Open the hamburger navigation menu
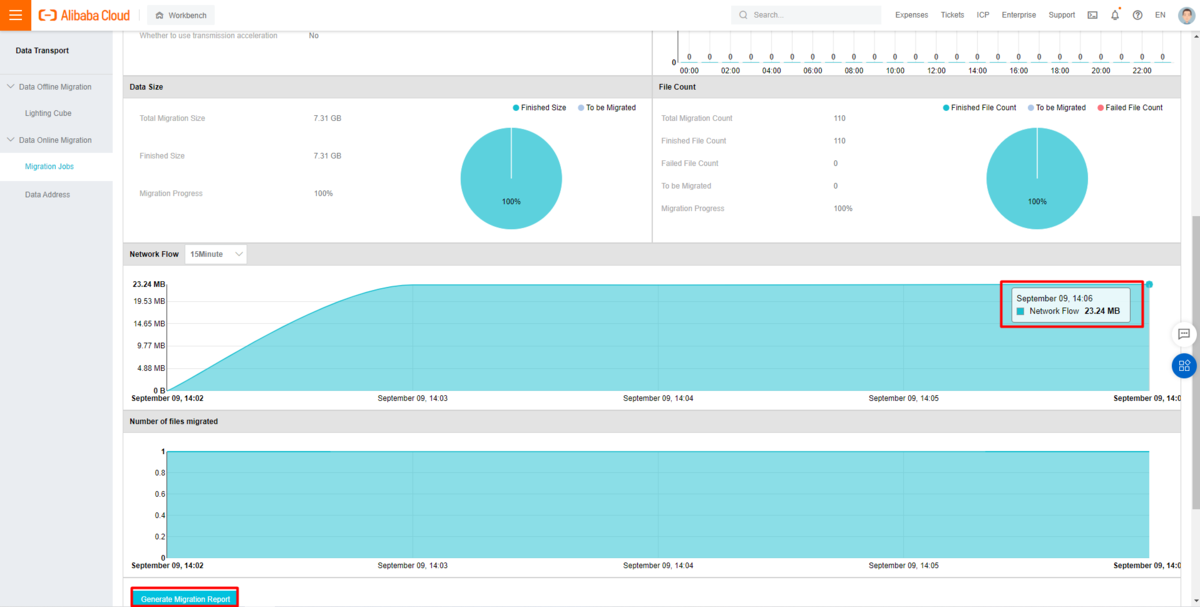This screenshot has width=1200, height=607. pyautogui.click(x=15, y=15)
